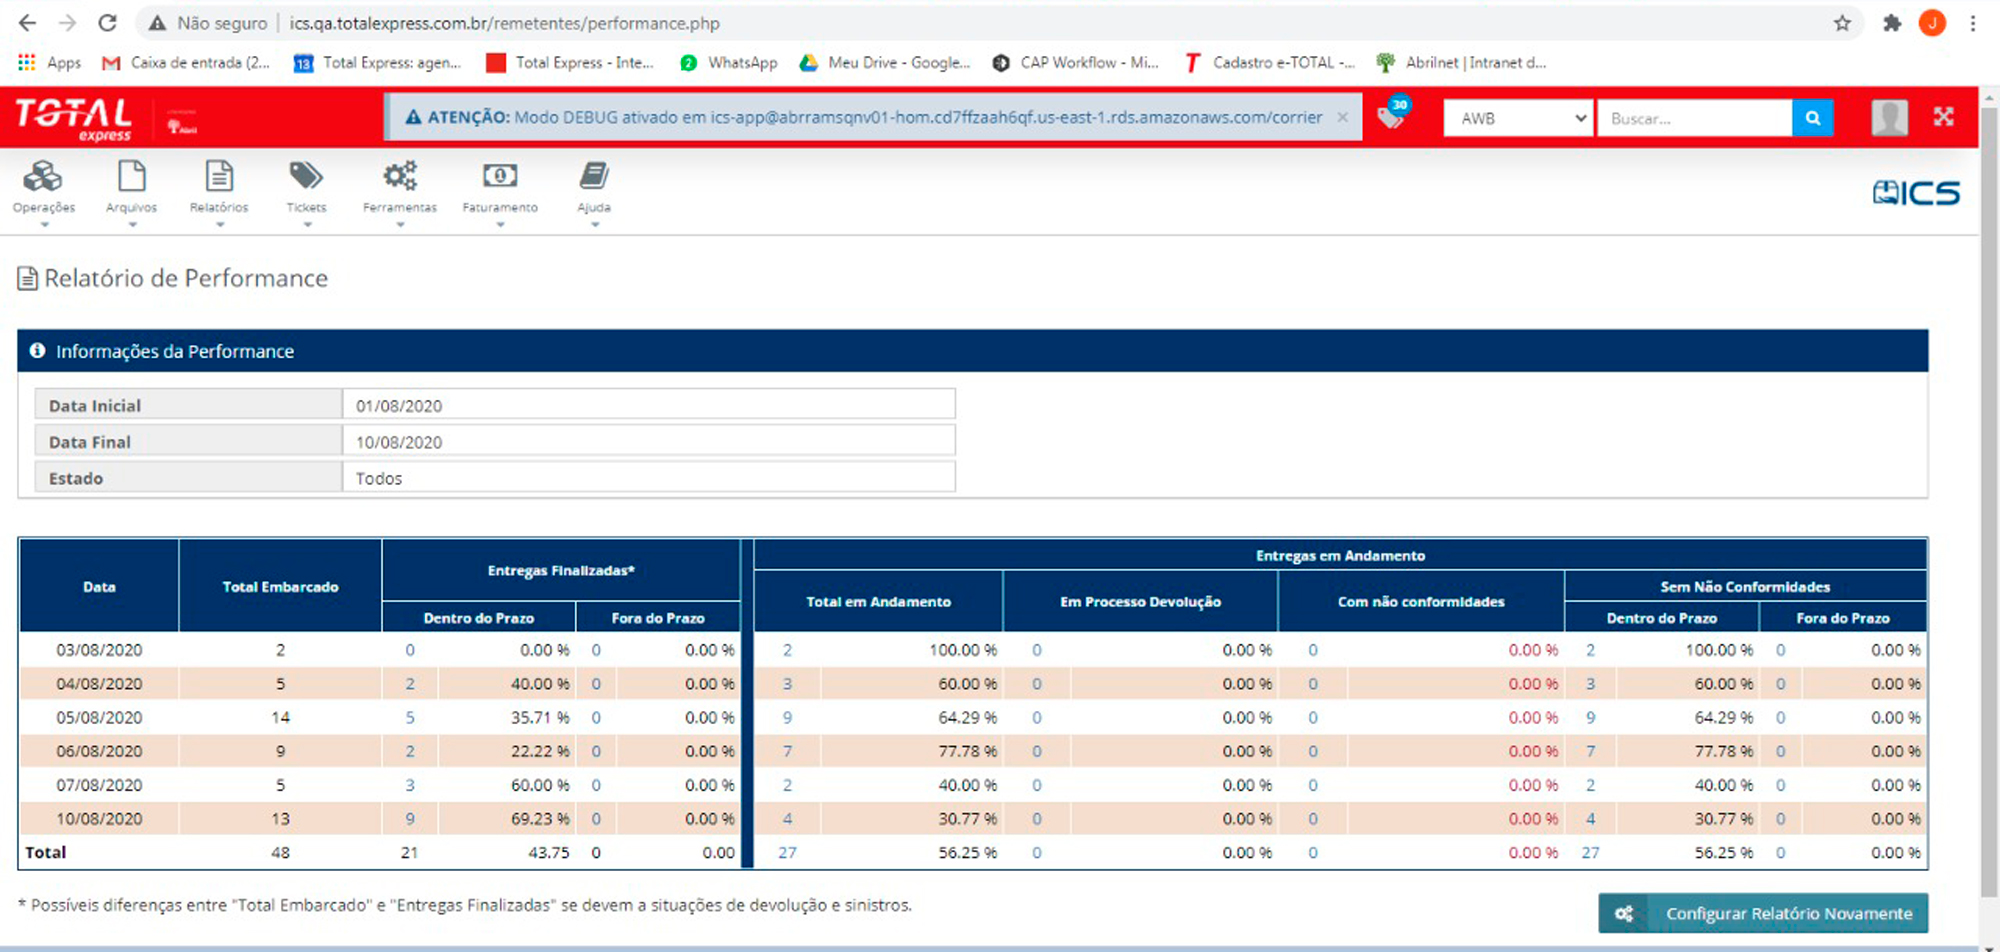Click Configurar Relatório Novamente button
Image resolution: width=2000 pixels, height=952 pixels.
1763,913
